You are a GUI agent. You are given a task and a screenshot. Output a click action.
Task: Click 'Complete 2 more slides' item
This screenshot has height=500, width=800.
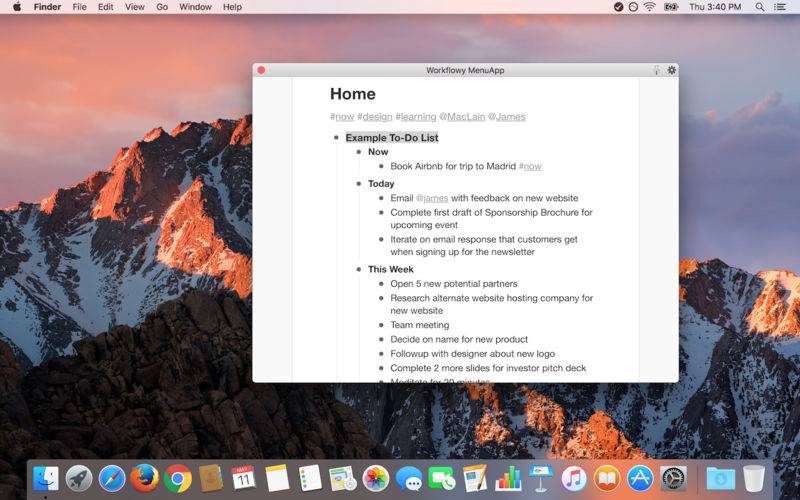[x=488, y=368]
